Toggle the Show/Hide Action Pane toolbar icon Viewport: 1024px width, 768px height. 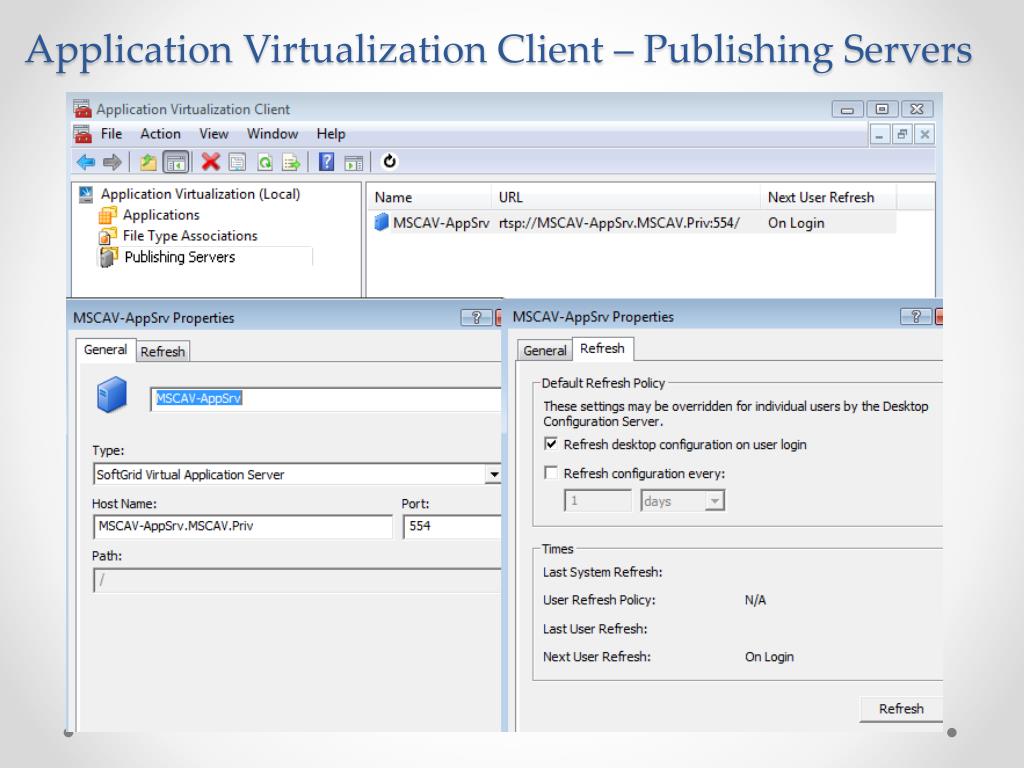click(353, 162)
